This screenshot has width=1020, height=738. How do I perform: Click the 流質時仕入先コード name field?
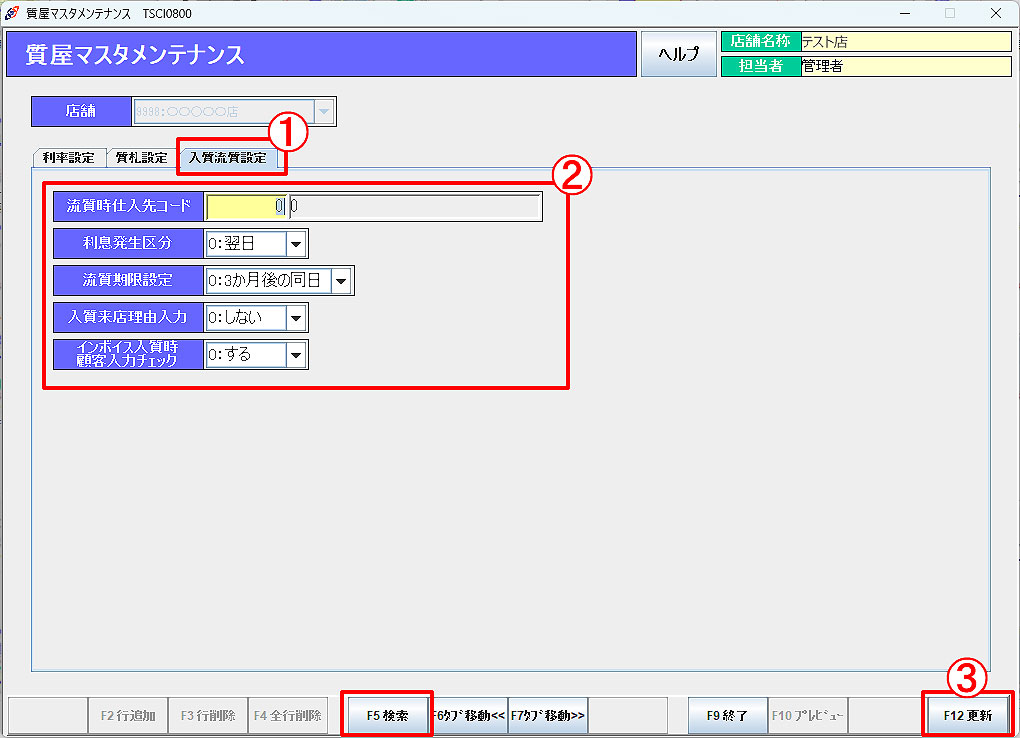415,207
